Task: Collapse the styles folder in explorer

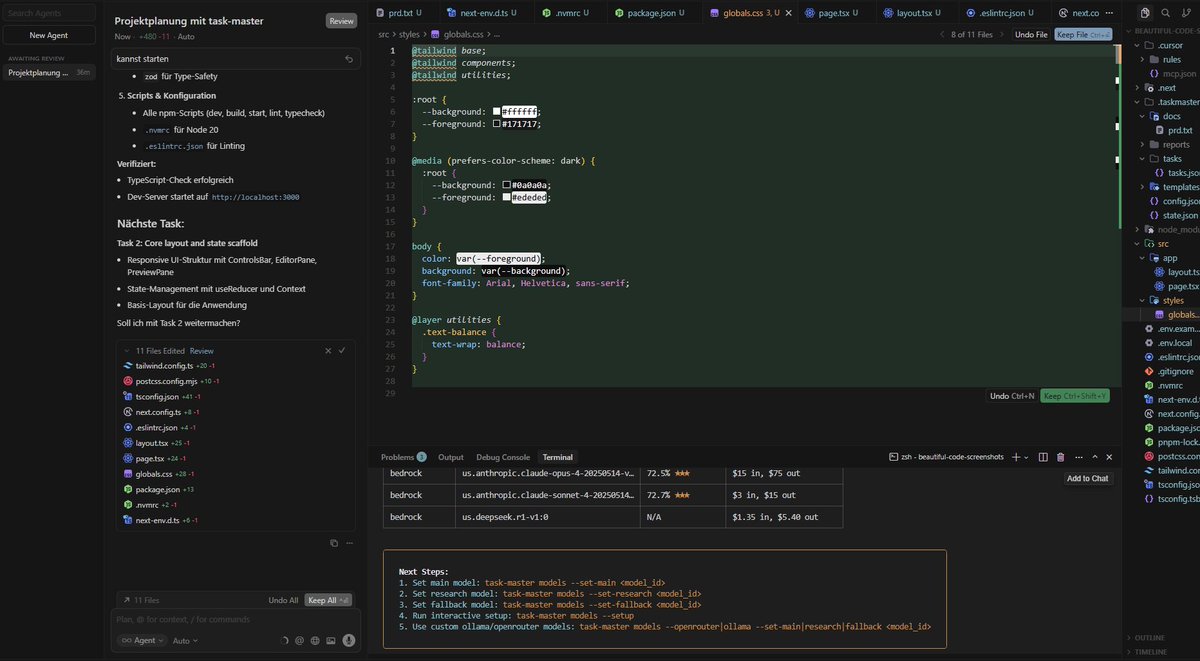Action: click(1142, 300)
